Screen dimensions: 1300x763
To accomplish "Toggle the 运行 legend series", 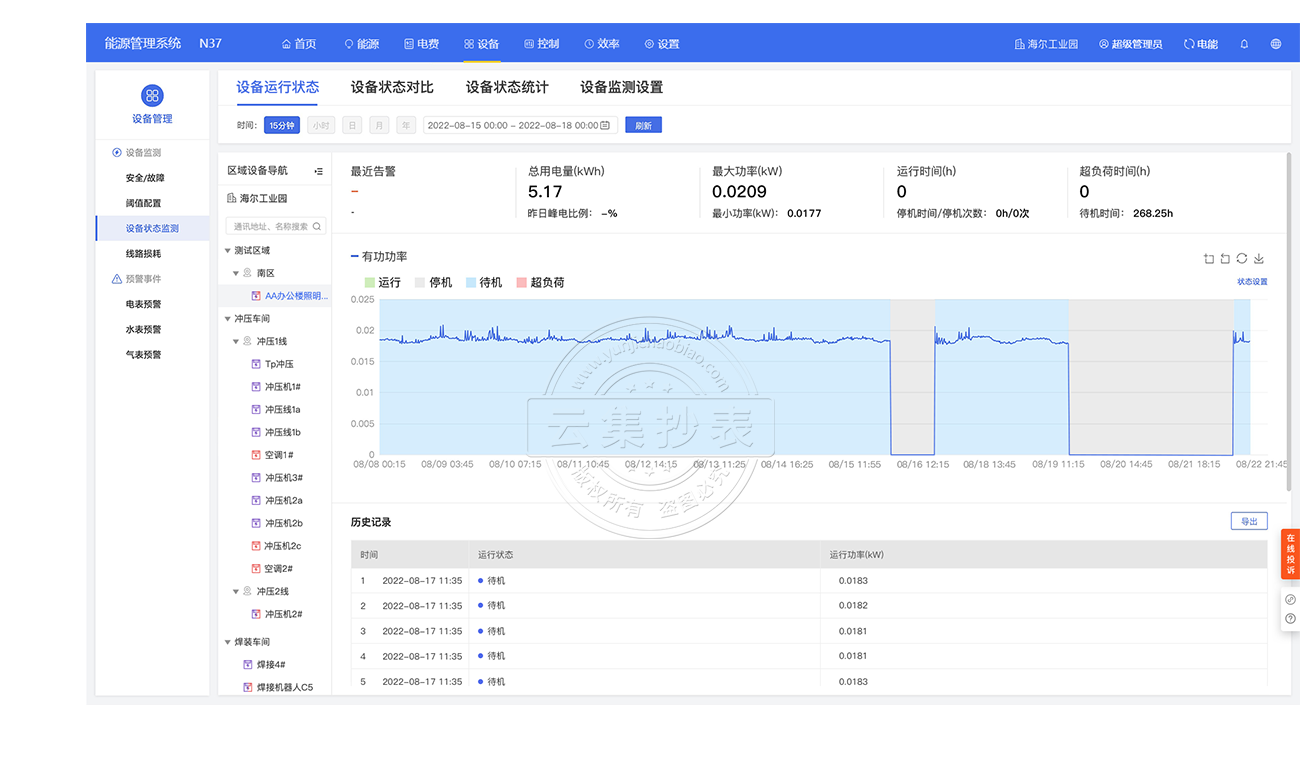I will point(382,283).
